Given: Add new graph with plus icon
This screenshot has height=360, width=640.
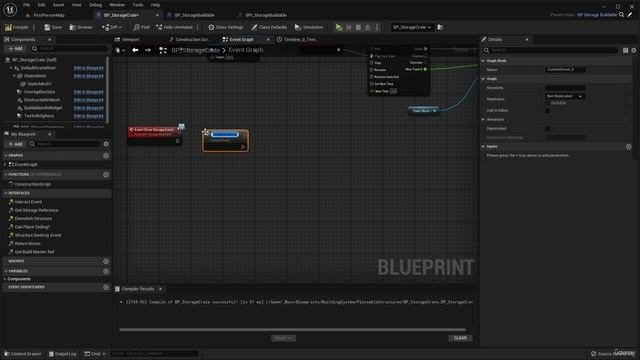Looking at the screenshot, I should point(106,156).
